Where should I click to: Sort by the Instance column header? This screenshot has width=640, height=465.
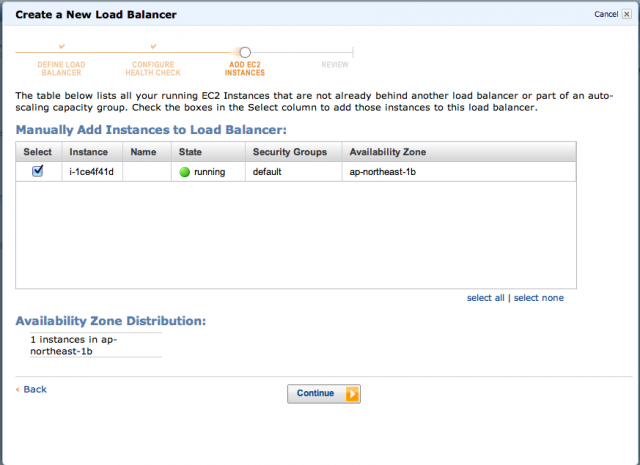tap(89, 152)
